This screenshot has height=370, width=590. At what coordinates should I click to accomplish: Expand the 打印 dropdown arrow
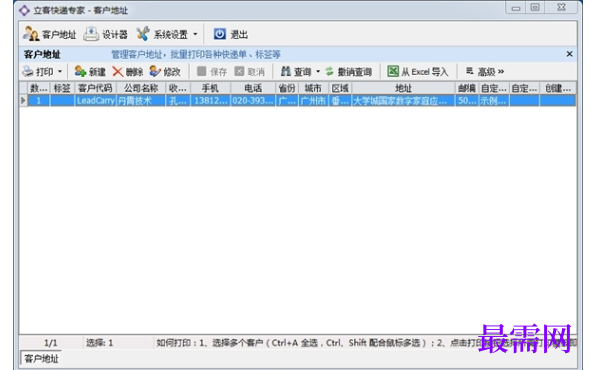click(x=60, y=71)
